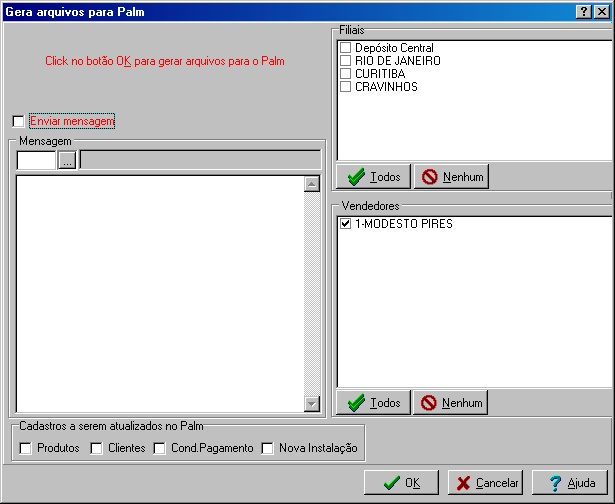Tick the Nova Instalação checkbox

pos(267,448)
